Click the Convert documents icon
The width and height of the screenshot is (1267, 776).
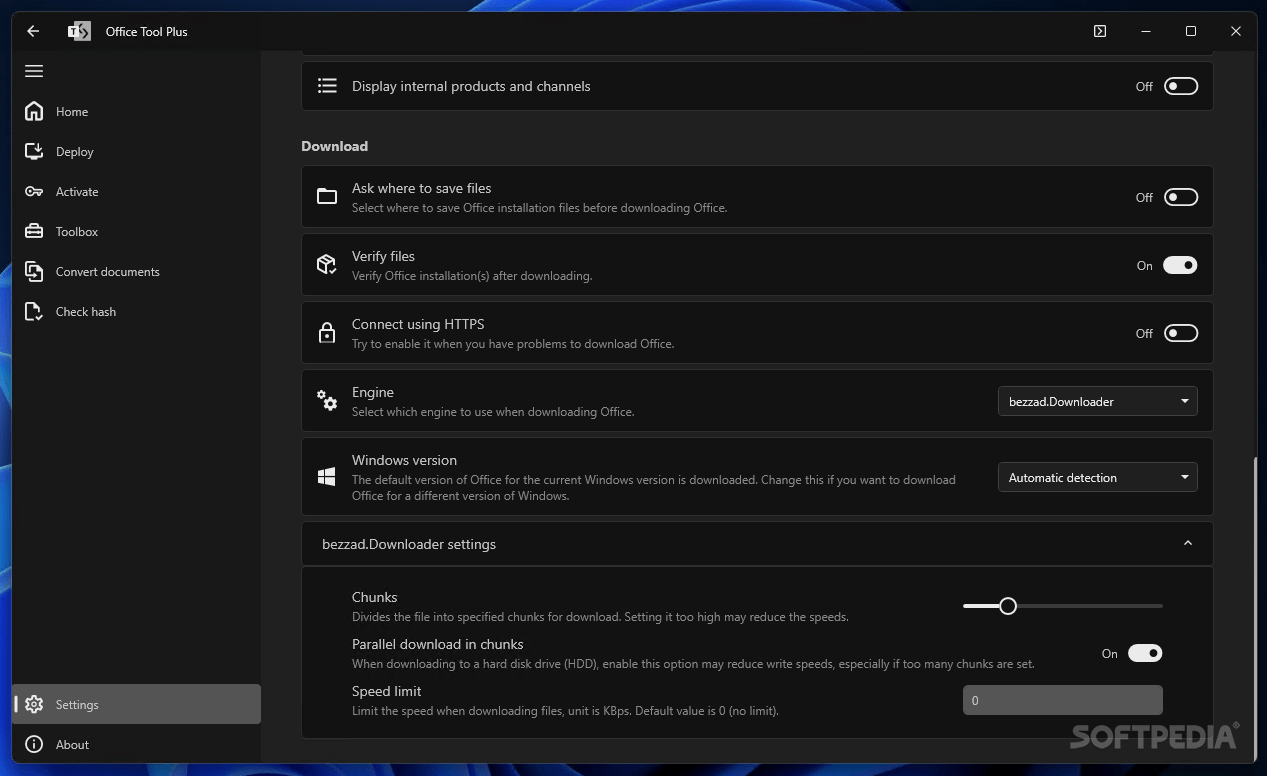[34, 271]
